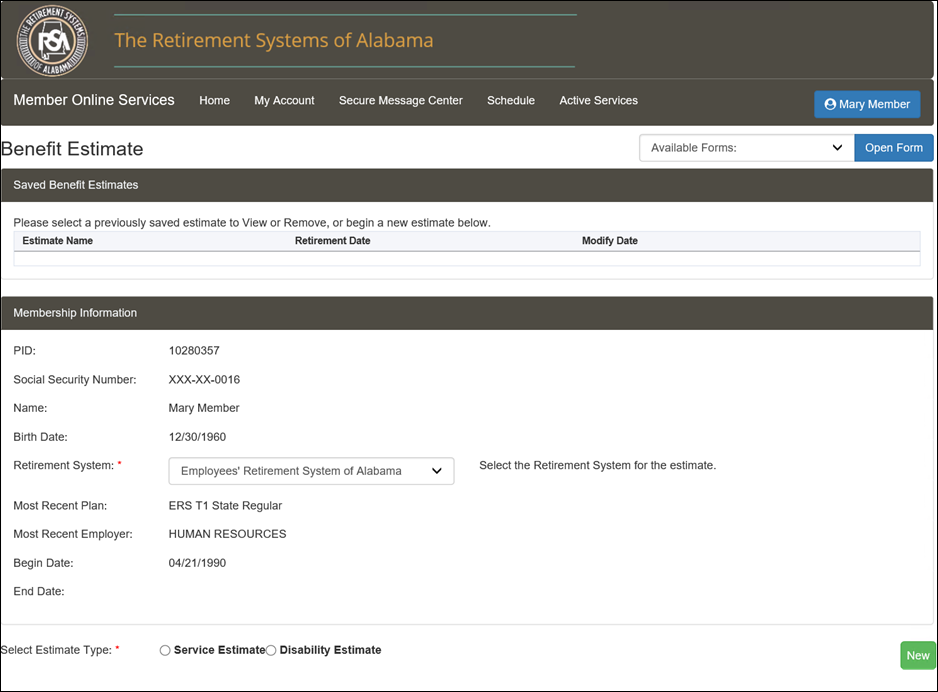Open the Active Services menu item
The height and width of the screenshot is (692, 938).
point(598,100)
